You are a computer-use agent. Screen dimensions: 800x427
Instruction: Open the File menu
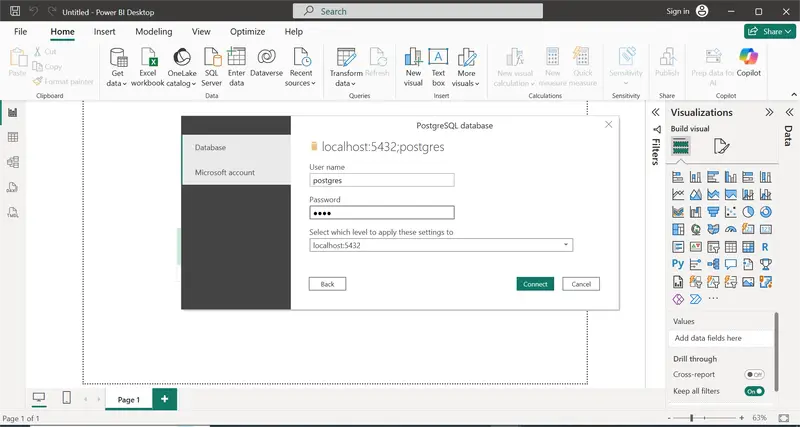click(20, 32)
